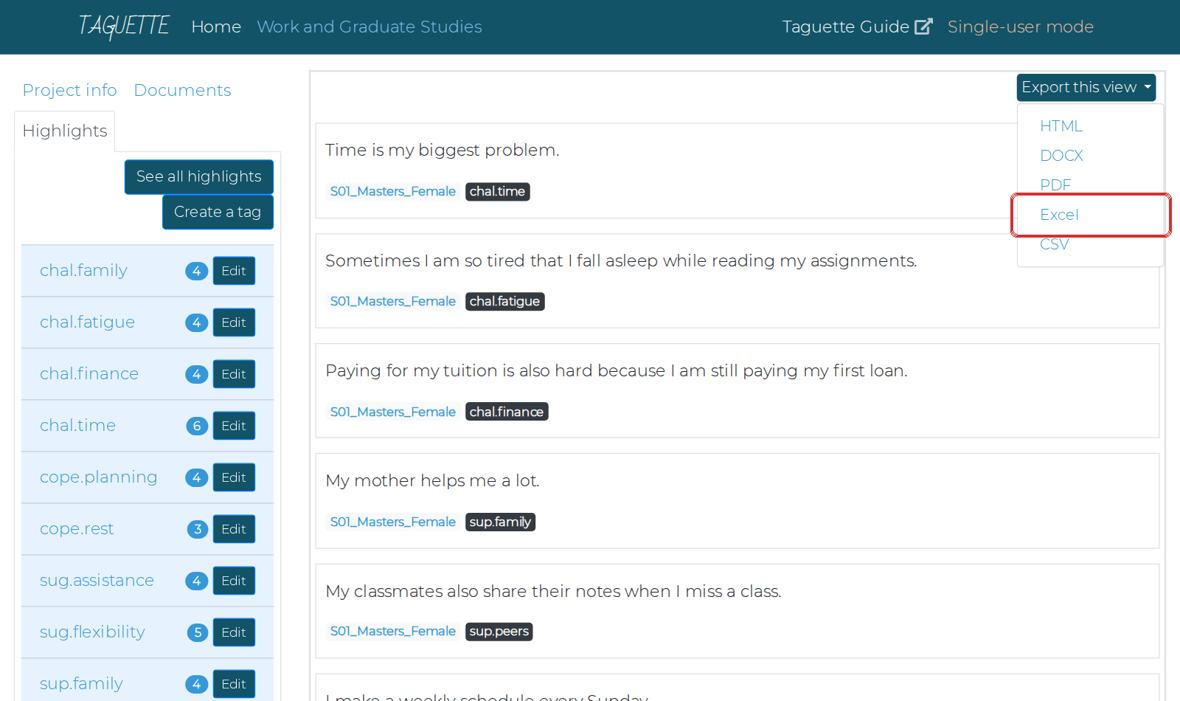Open the sug.assistance tag
Image resolution: width=1180 pixels, height=701 pixels.
[96, 581]
